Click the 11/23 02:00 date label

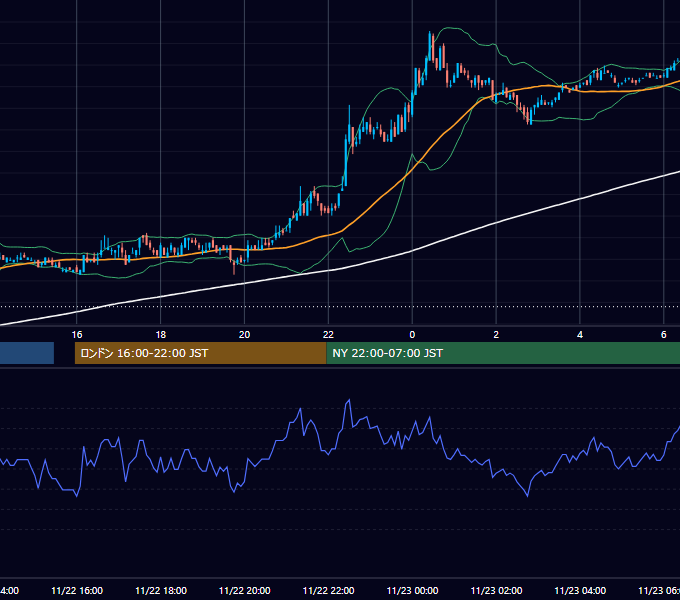tap(496, 590)
